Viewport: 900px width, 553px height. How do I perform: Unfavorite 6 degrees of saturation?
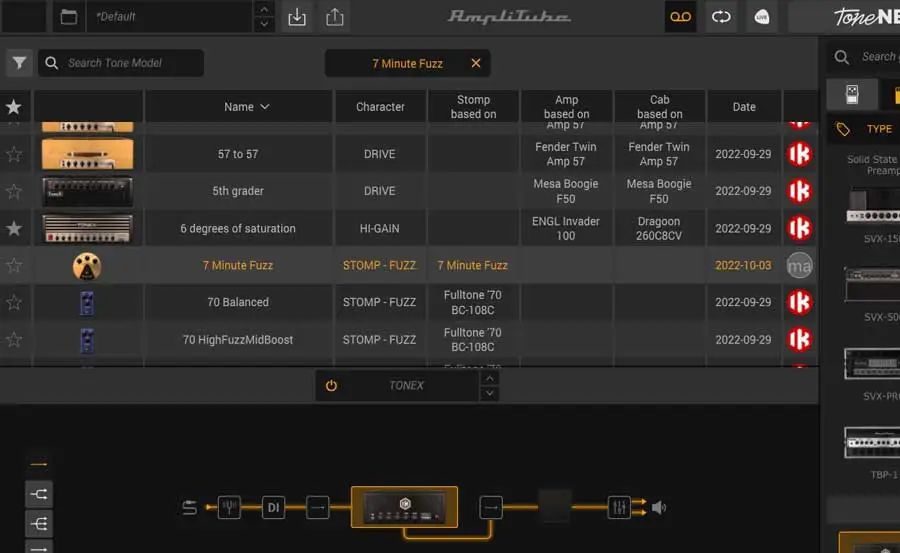click(x=14, y=229)
